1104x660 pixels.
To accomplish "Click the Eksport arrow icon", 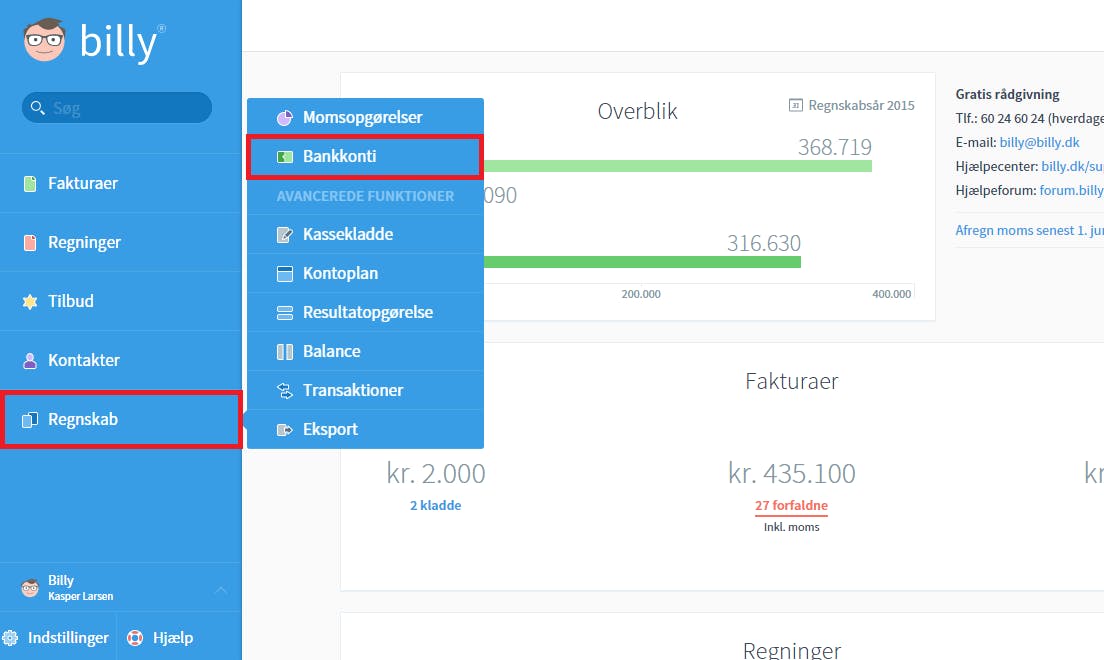I will click(x=284, y=430).
